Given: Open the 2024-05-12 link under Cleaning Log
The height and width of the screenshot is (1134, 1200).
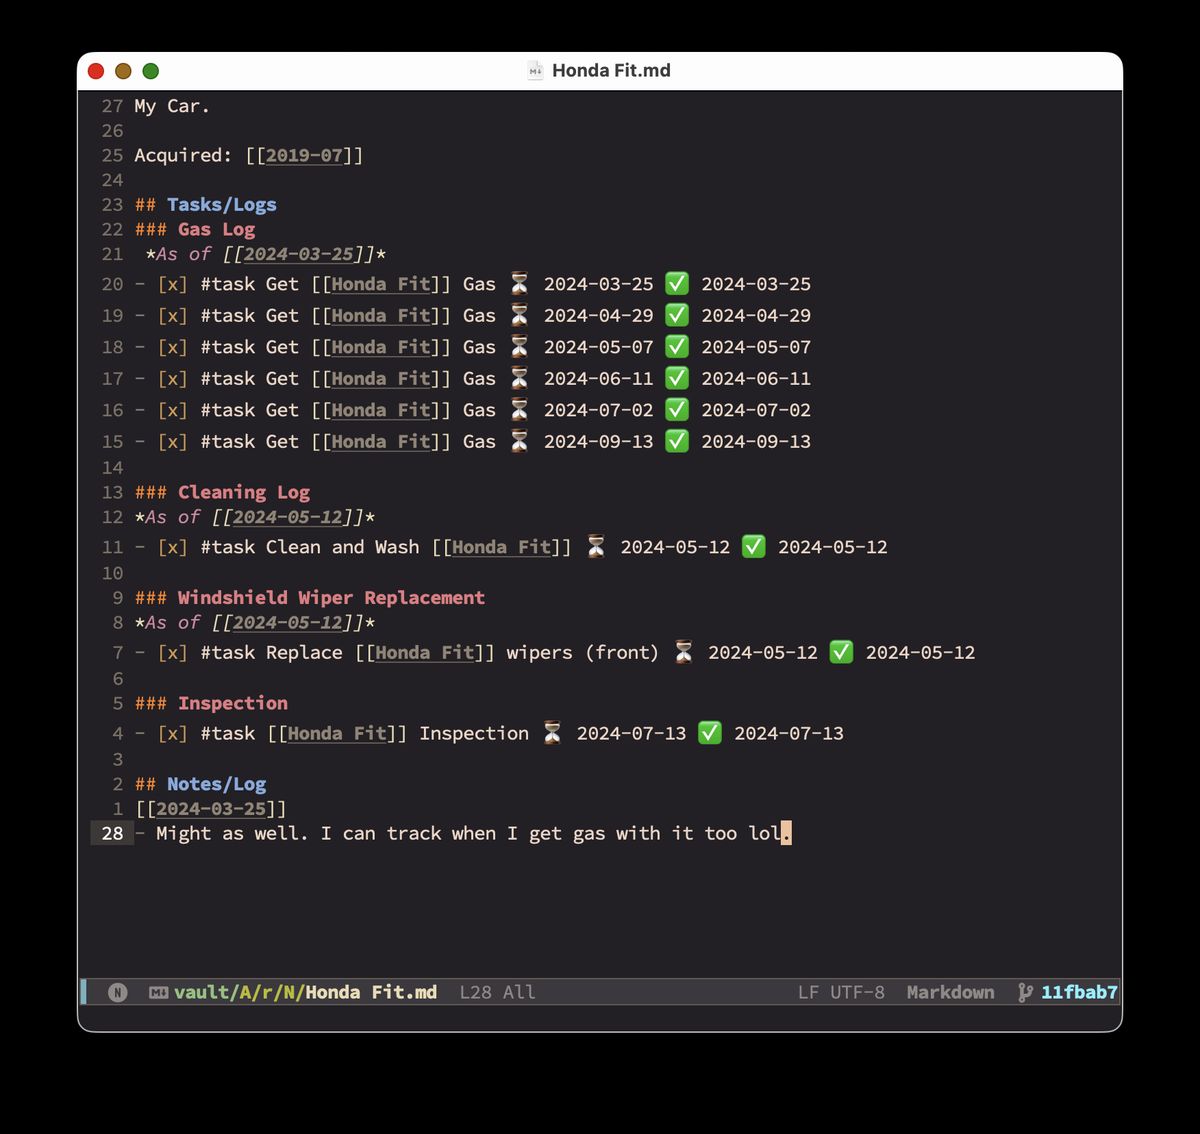Looking at the screenshot, I should [288, 517].
